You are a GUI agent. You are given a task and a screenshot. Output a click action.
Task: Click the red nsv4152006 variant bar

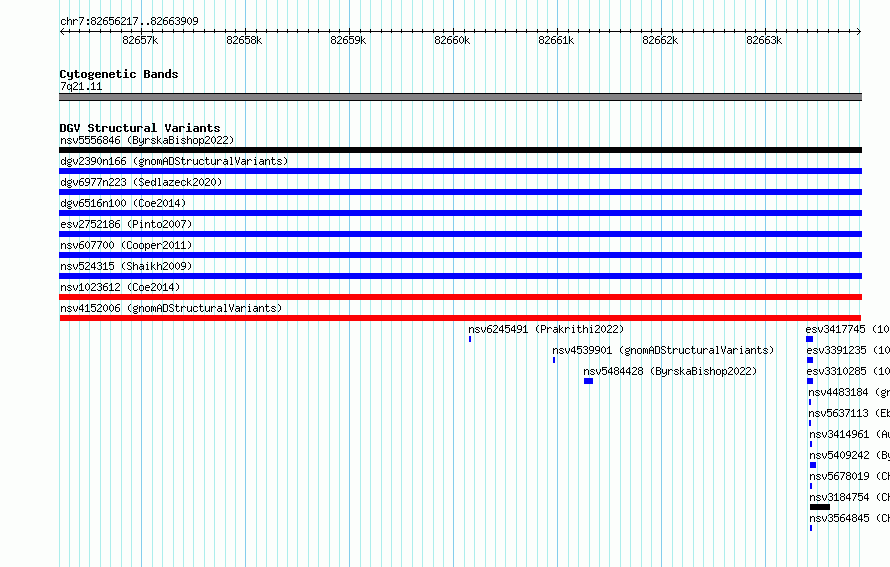pyautogui.click(x=460, y=318)
